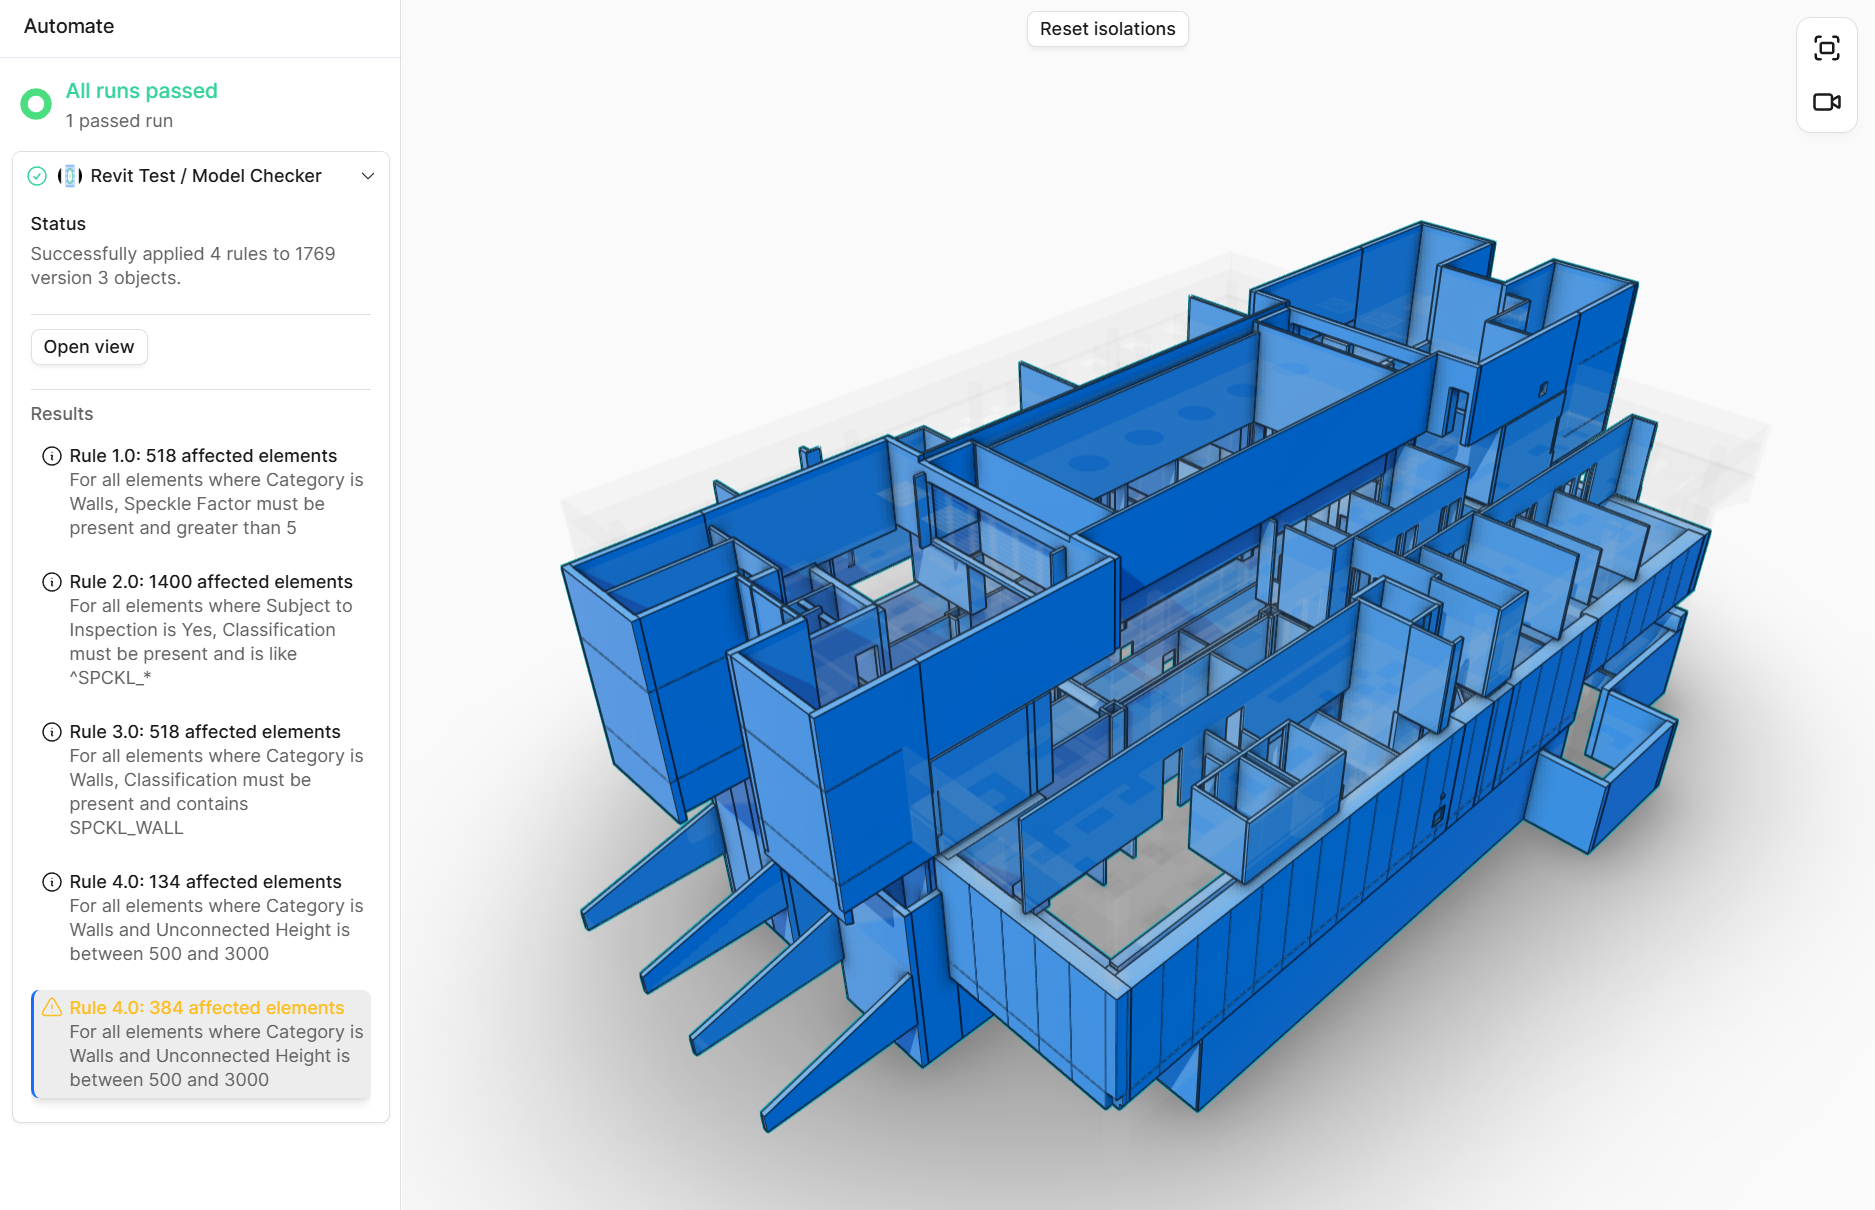Click the zoom extents icon

(x=1826, y=48)
